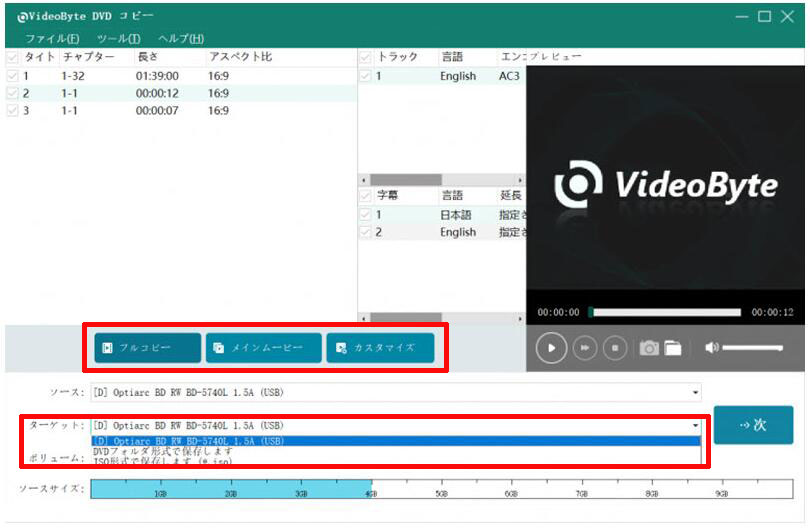Stop the preview playback
Viewport: 810px width, 528px height.
point(615,348)
